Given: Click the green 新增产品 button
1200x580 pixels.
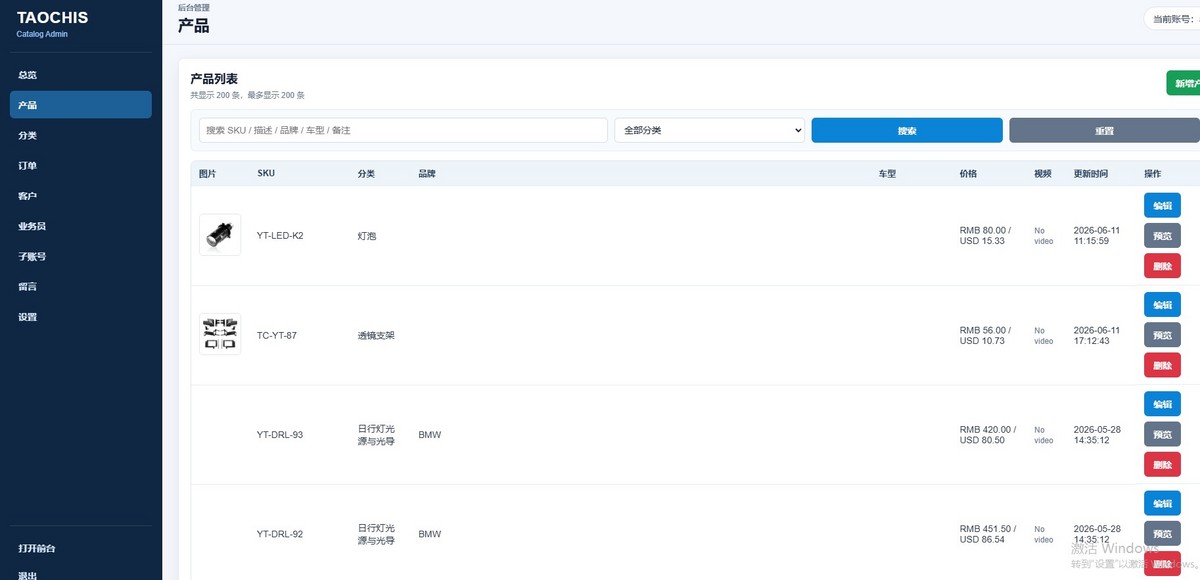Looking at the screenshot, I should (x=1183, y=83).
